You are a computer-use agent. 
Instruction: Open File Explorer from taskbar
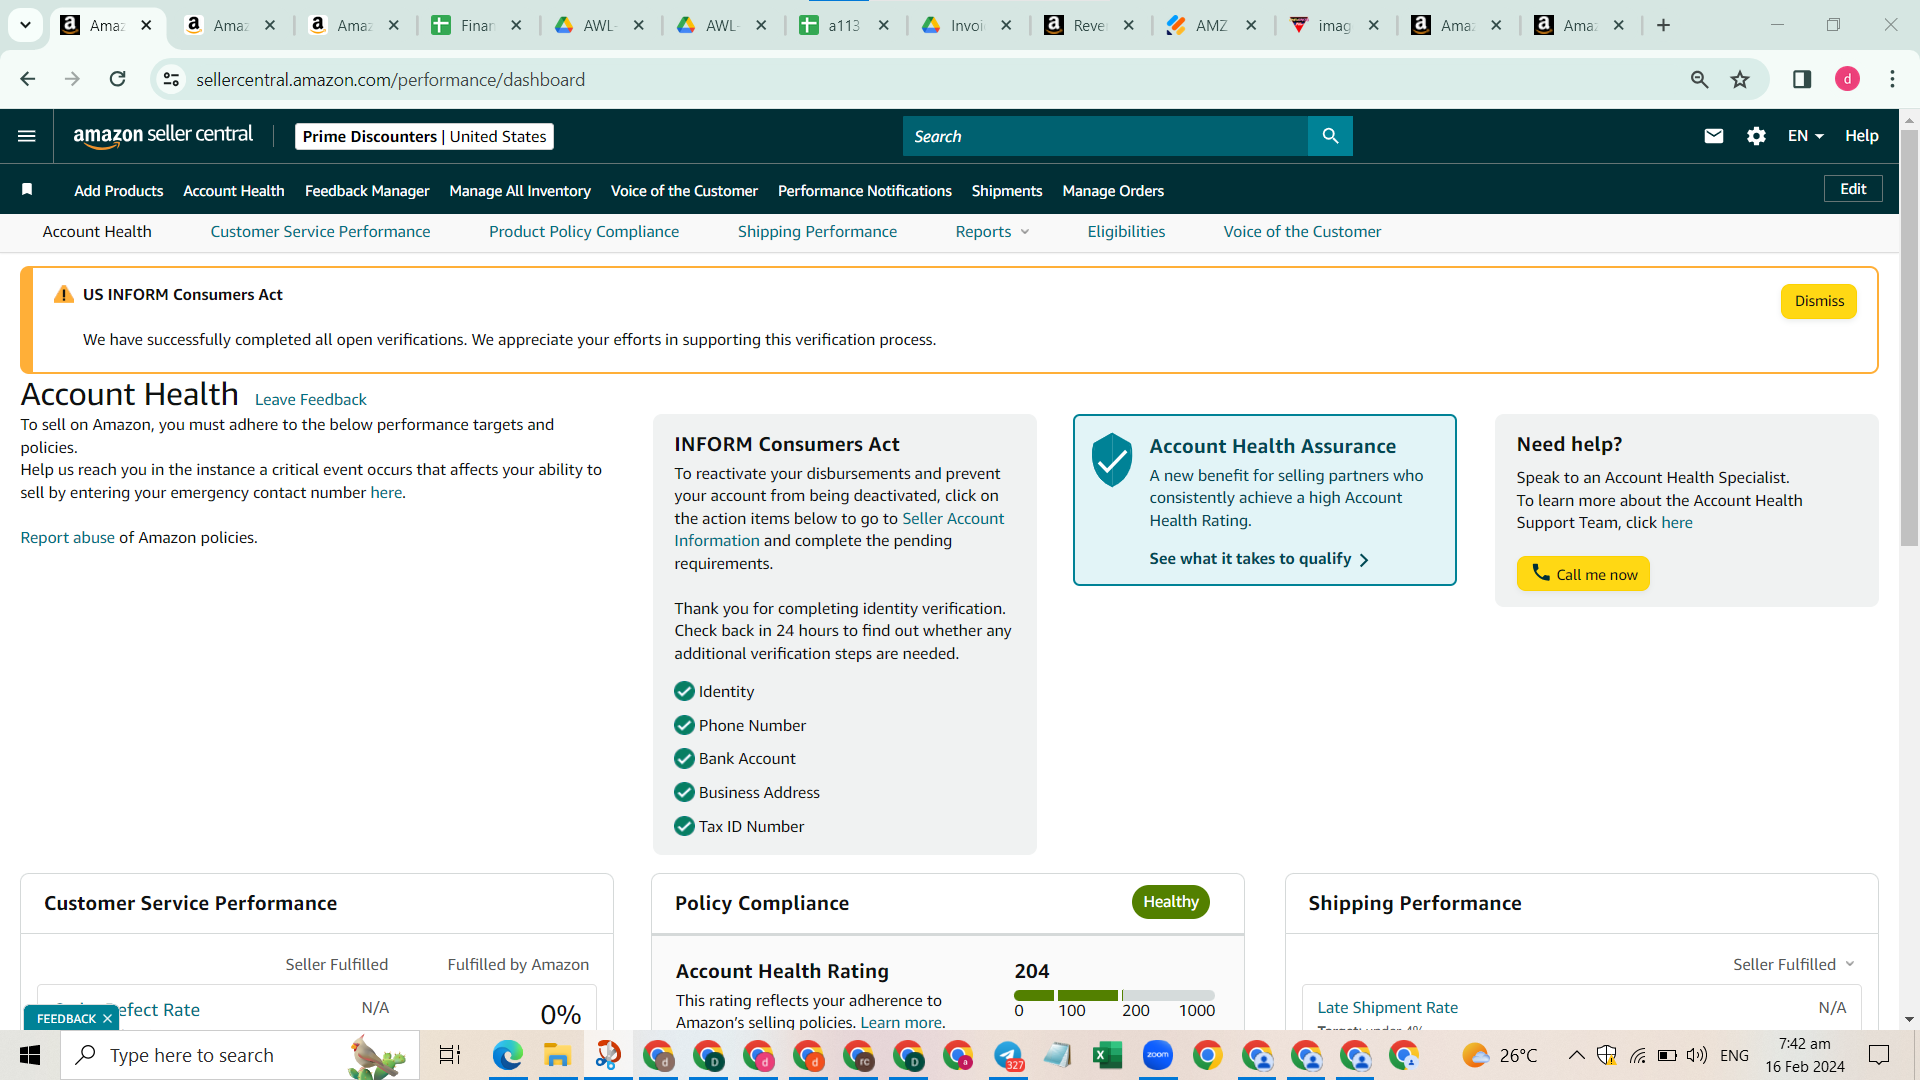(557, 1055)
